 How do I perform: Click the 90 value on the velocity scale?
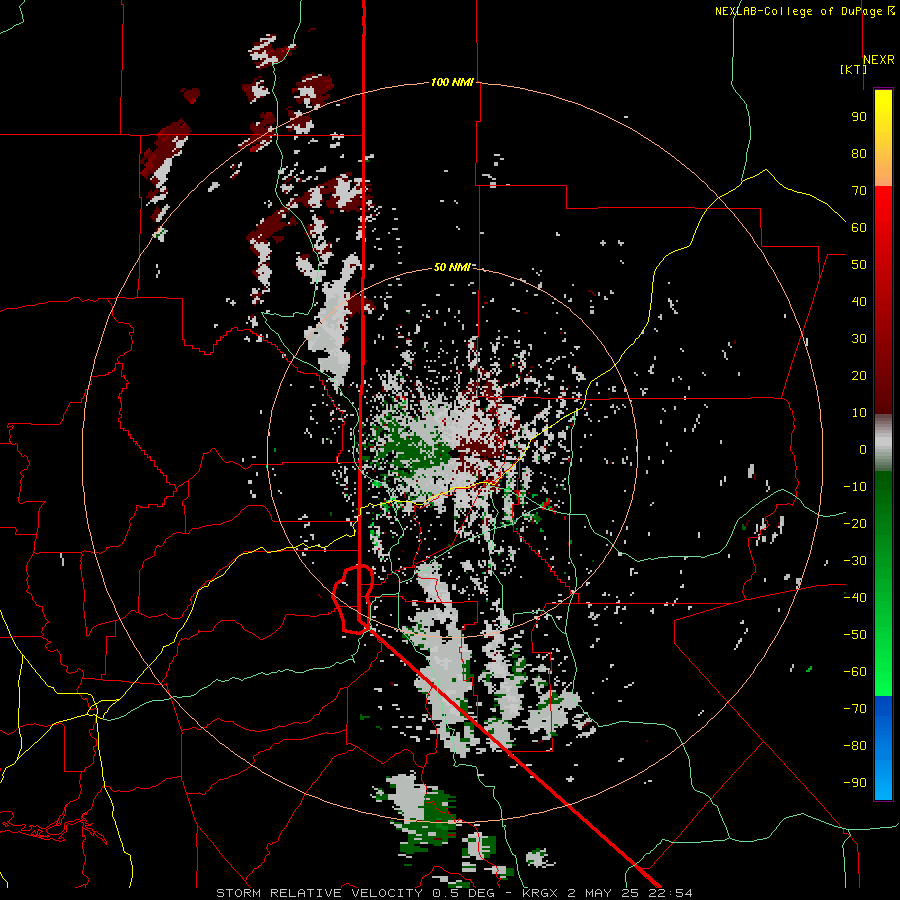click(859, 117)
